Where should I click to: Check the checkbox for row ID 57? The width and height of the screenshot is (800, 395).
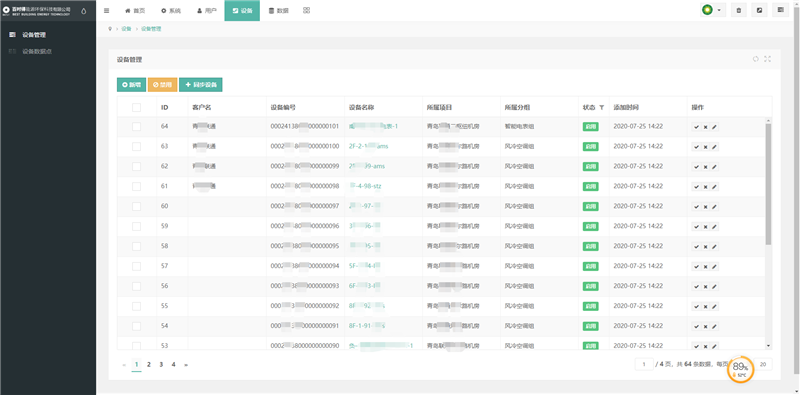coord(136,266)
